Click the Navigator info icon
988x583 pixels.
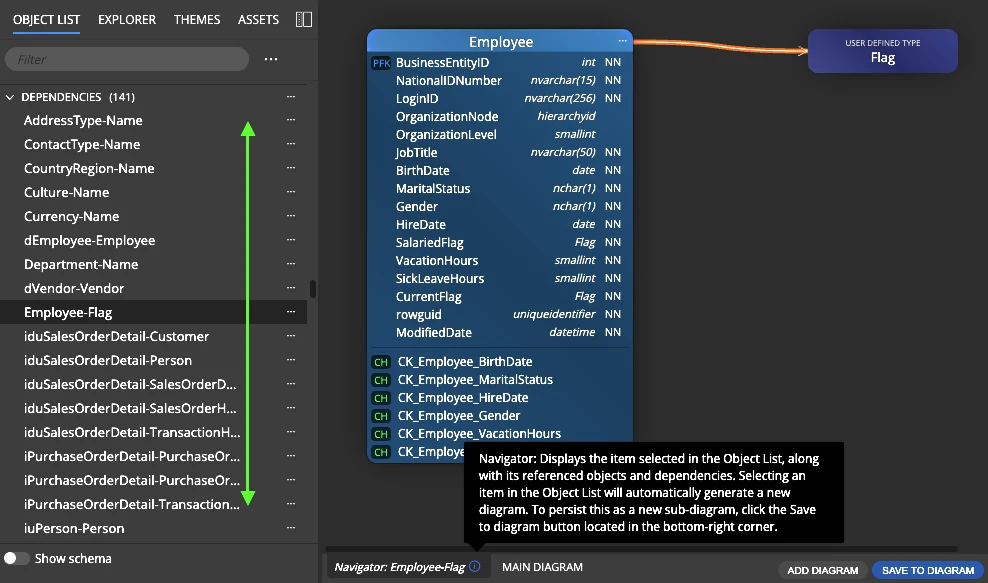[x=474, y=567]
